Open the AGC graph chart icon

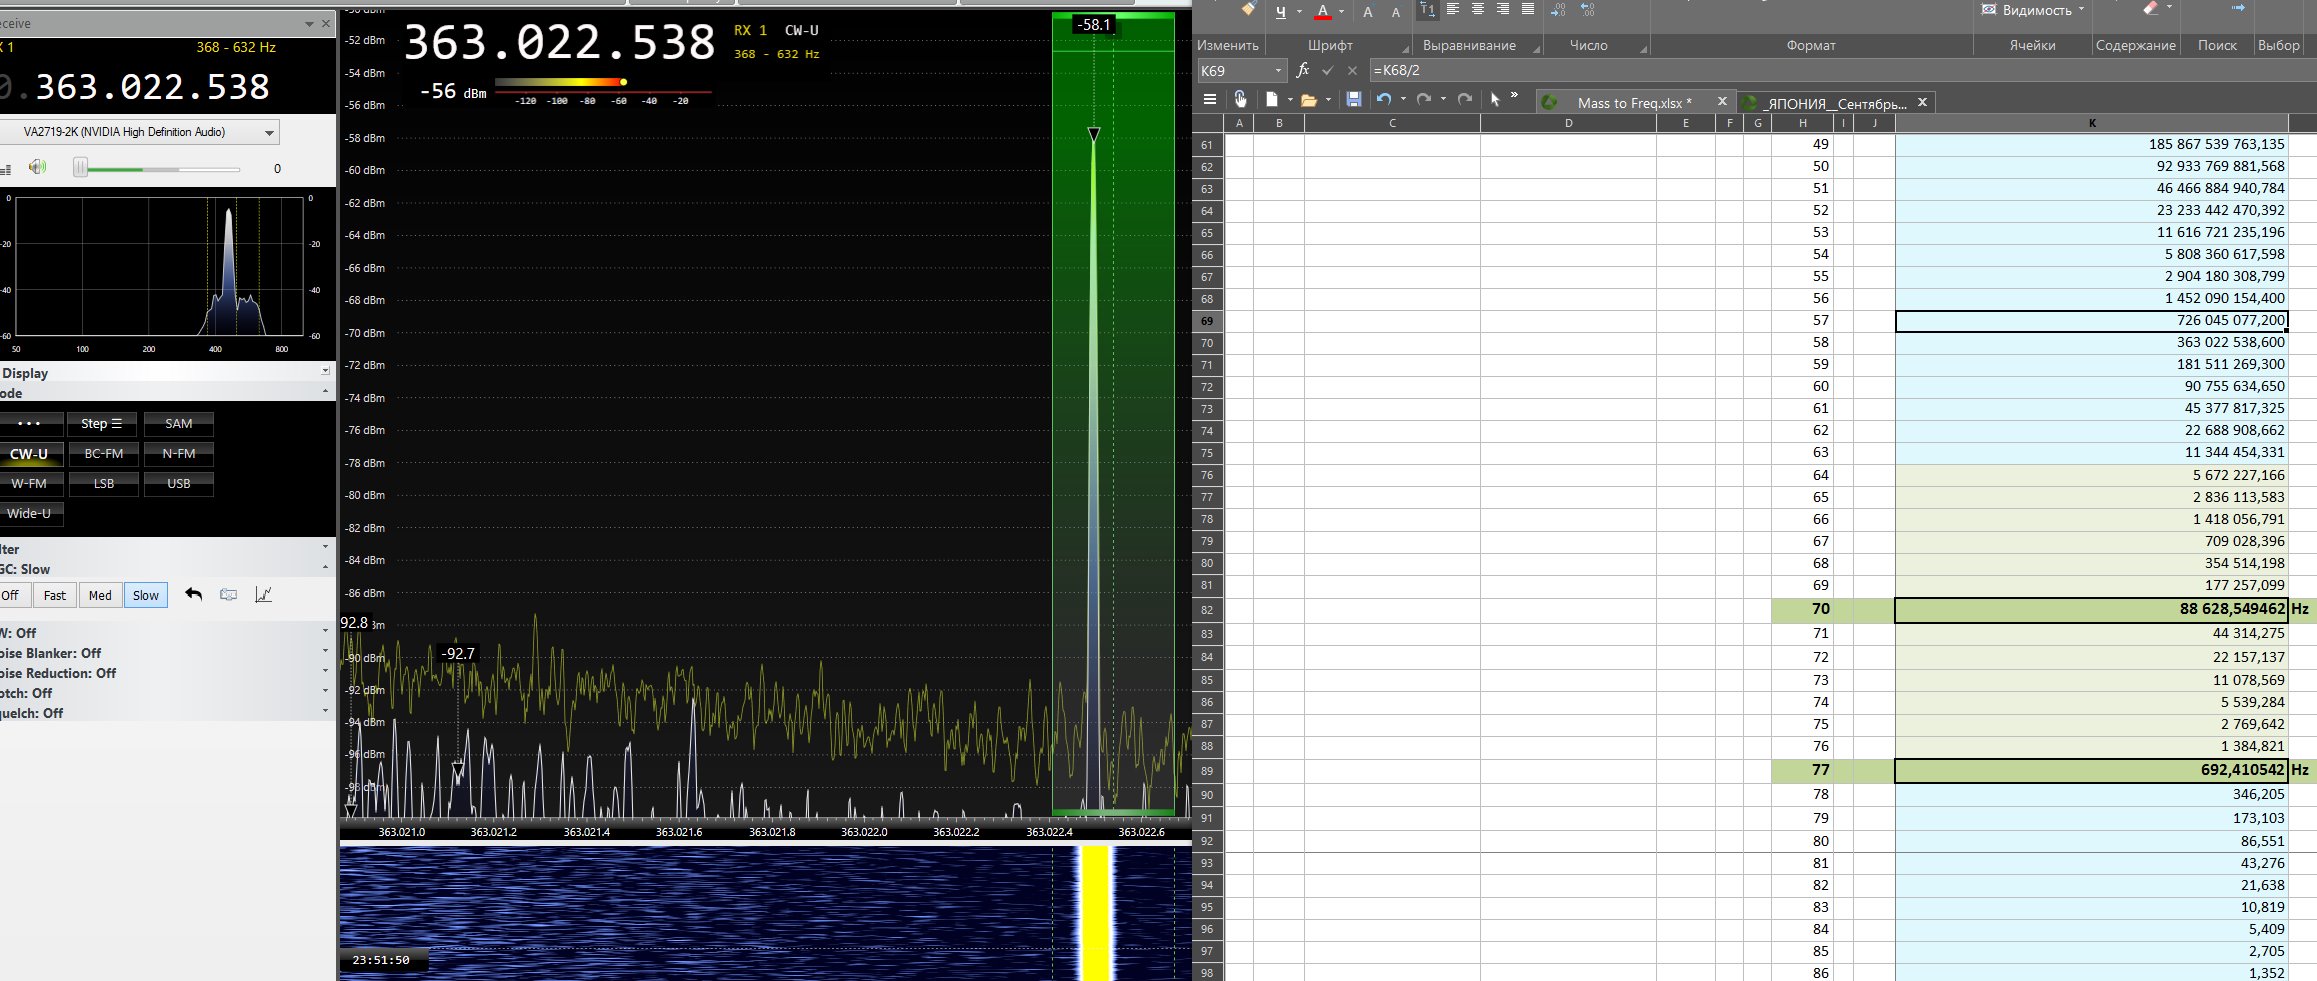coord(263,595)
